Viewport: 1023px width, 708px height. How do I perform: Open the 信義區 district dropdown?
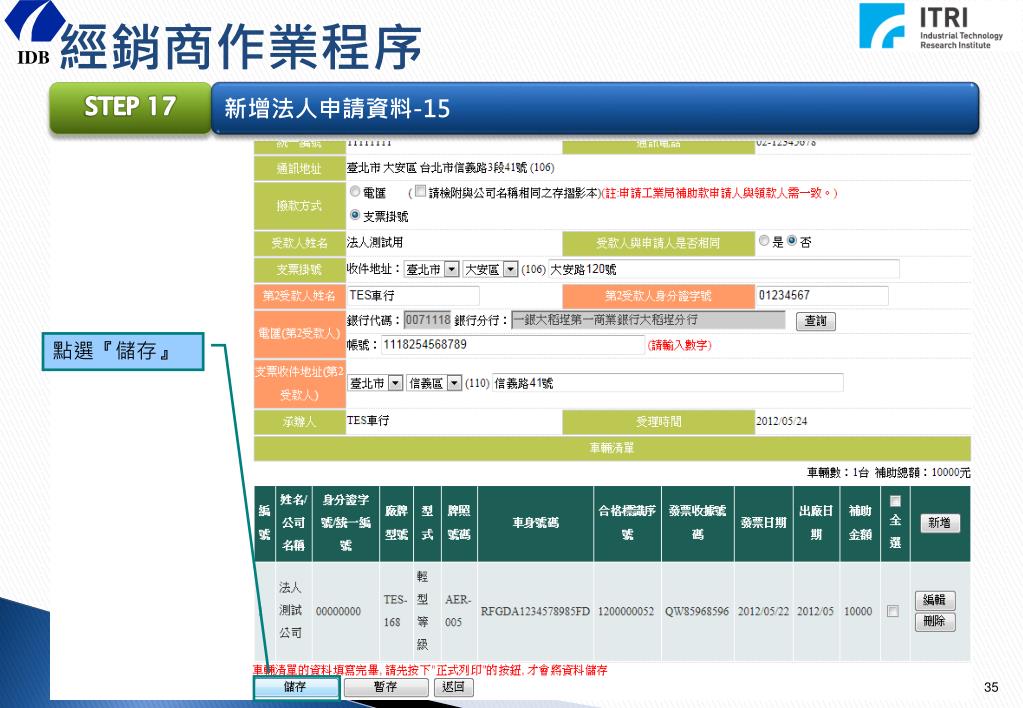pyautogui.click(x=434, y=383)
